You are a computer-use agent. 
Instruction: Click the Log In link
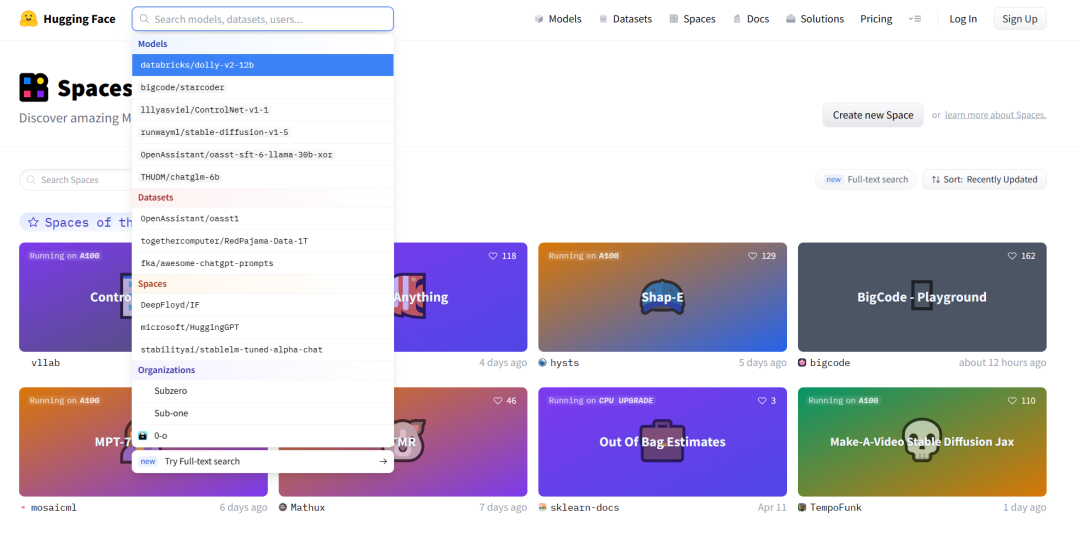[x=963, y=19]
